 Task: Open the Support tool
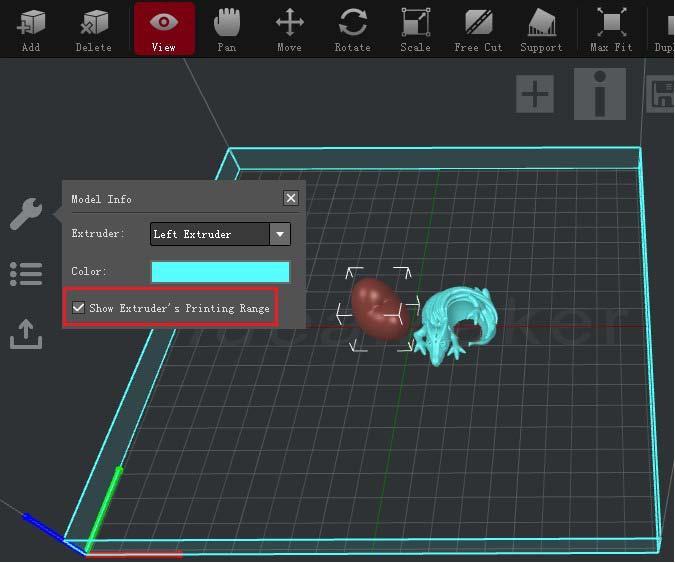(x=542, y=29)
